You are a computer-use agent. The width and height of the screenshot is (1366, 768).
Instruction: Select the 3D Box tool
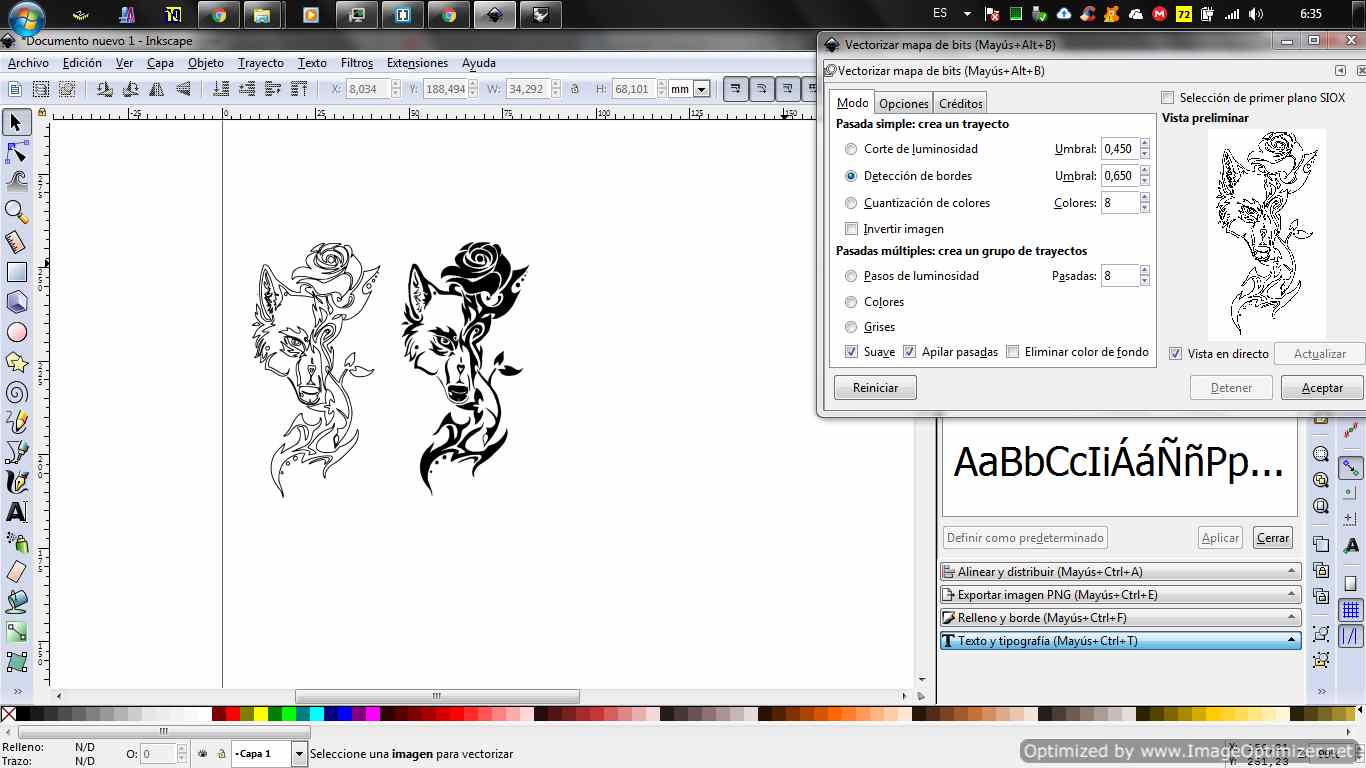16,302
